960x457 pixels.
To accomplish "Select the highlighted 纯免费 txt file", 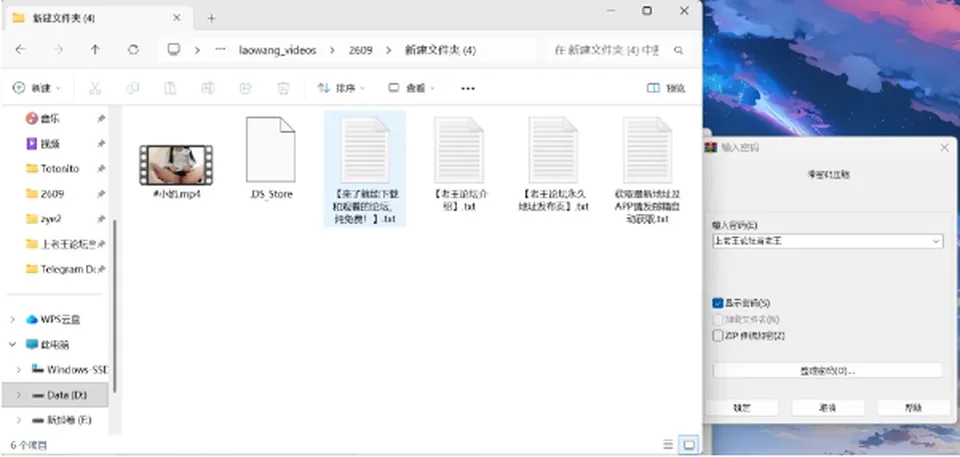I will click(x=365, y=169).
